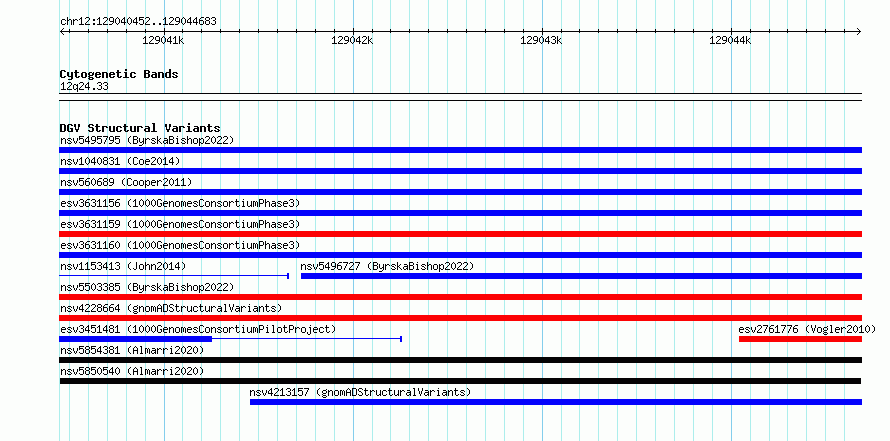Select the blue bar under nsv5495795
Image resolution: width=890 pixels, height=441 pixels.
tap(460, 150)
